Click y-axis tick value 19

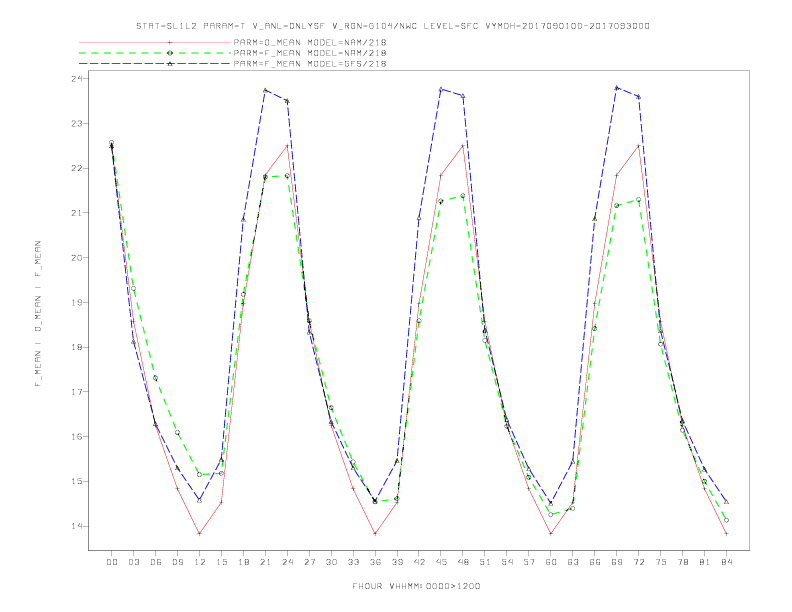click(77, 302)
